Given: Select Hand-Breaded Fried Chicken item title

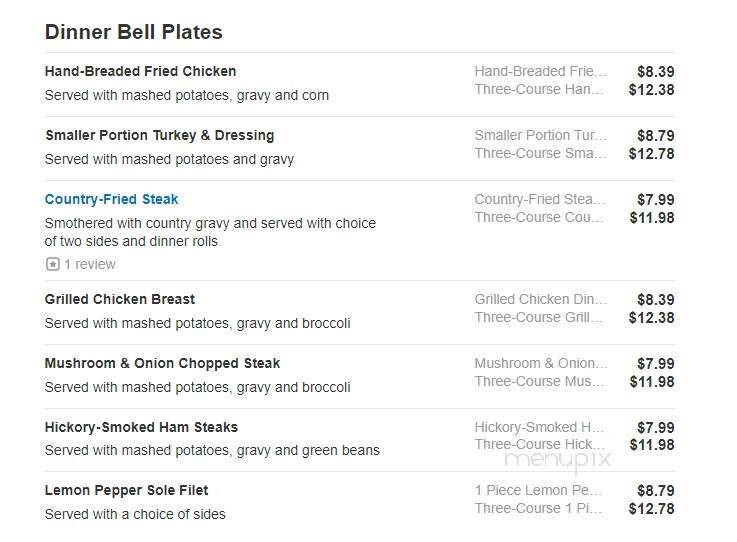Looking at the screenshot, I should [x=141, y=71].
